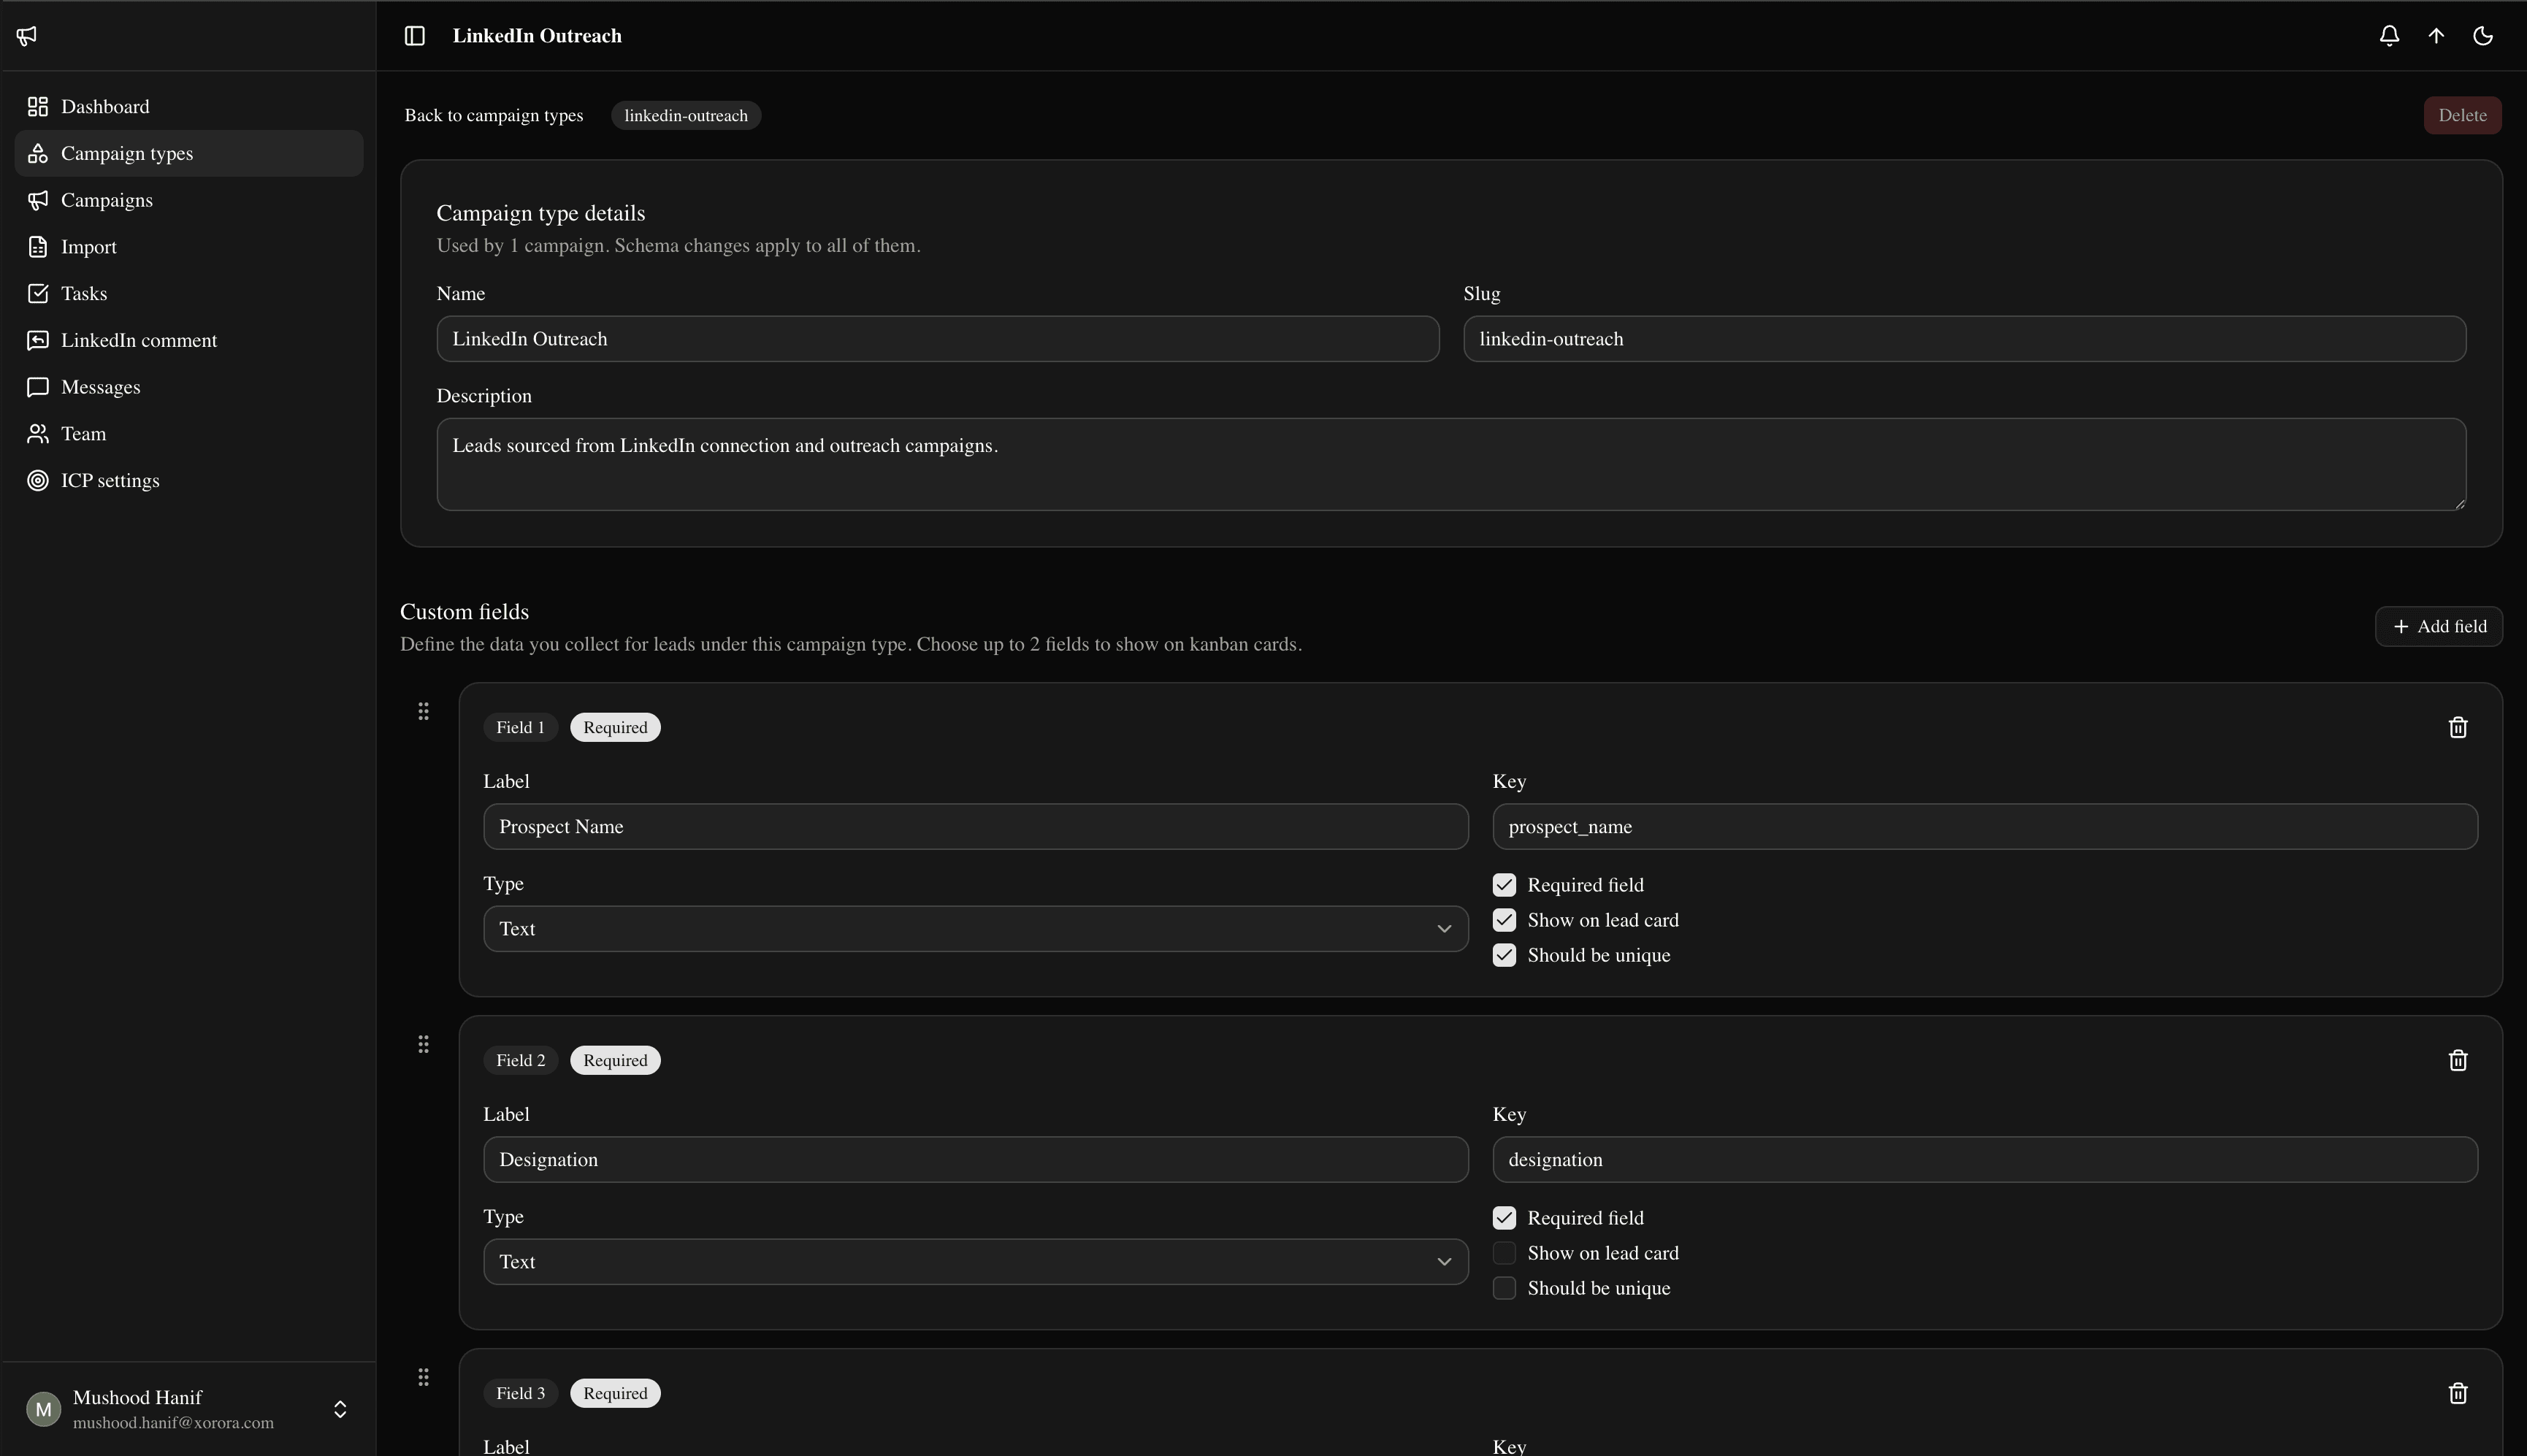Screen dimensions: 2527x1456
Task: Open the notifications bell
Action: click(x=2389, y=36)
